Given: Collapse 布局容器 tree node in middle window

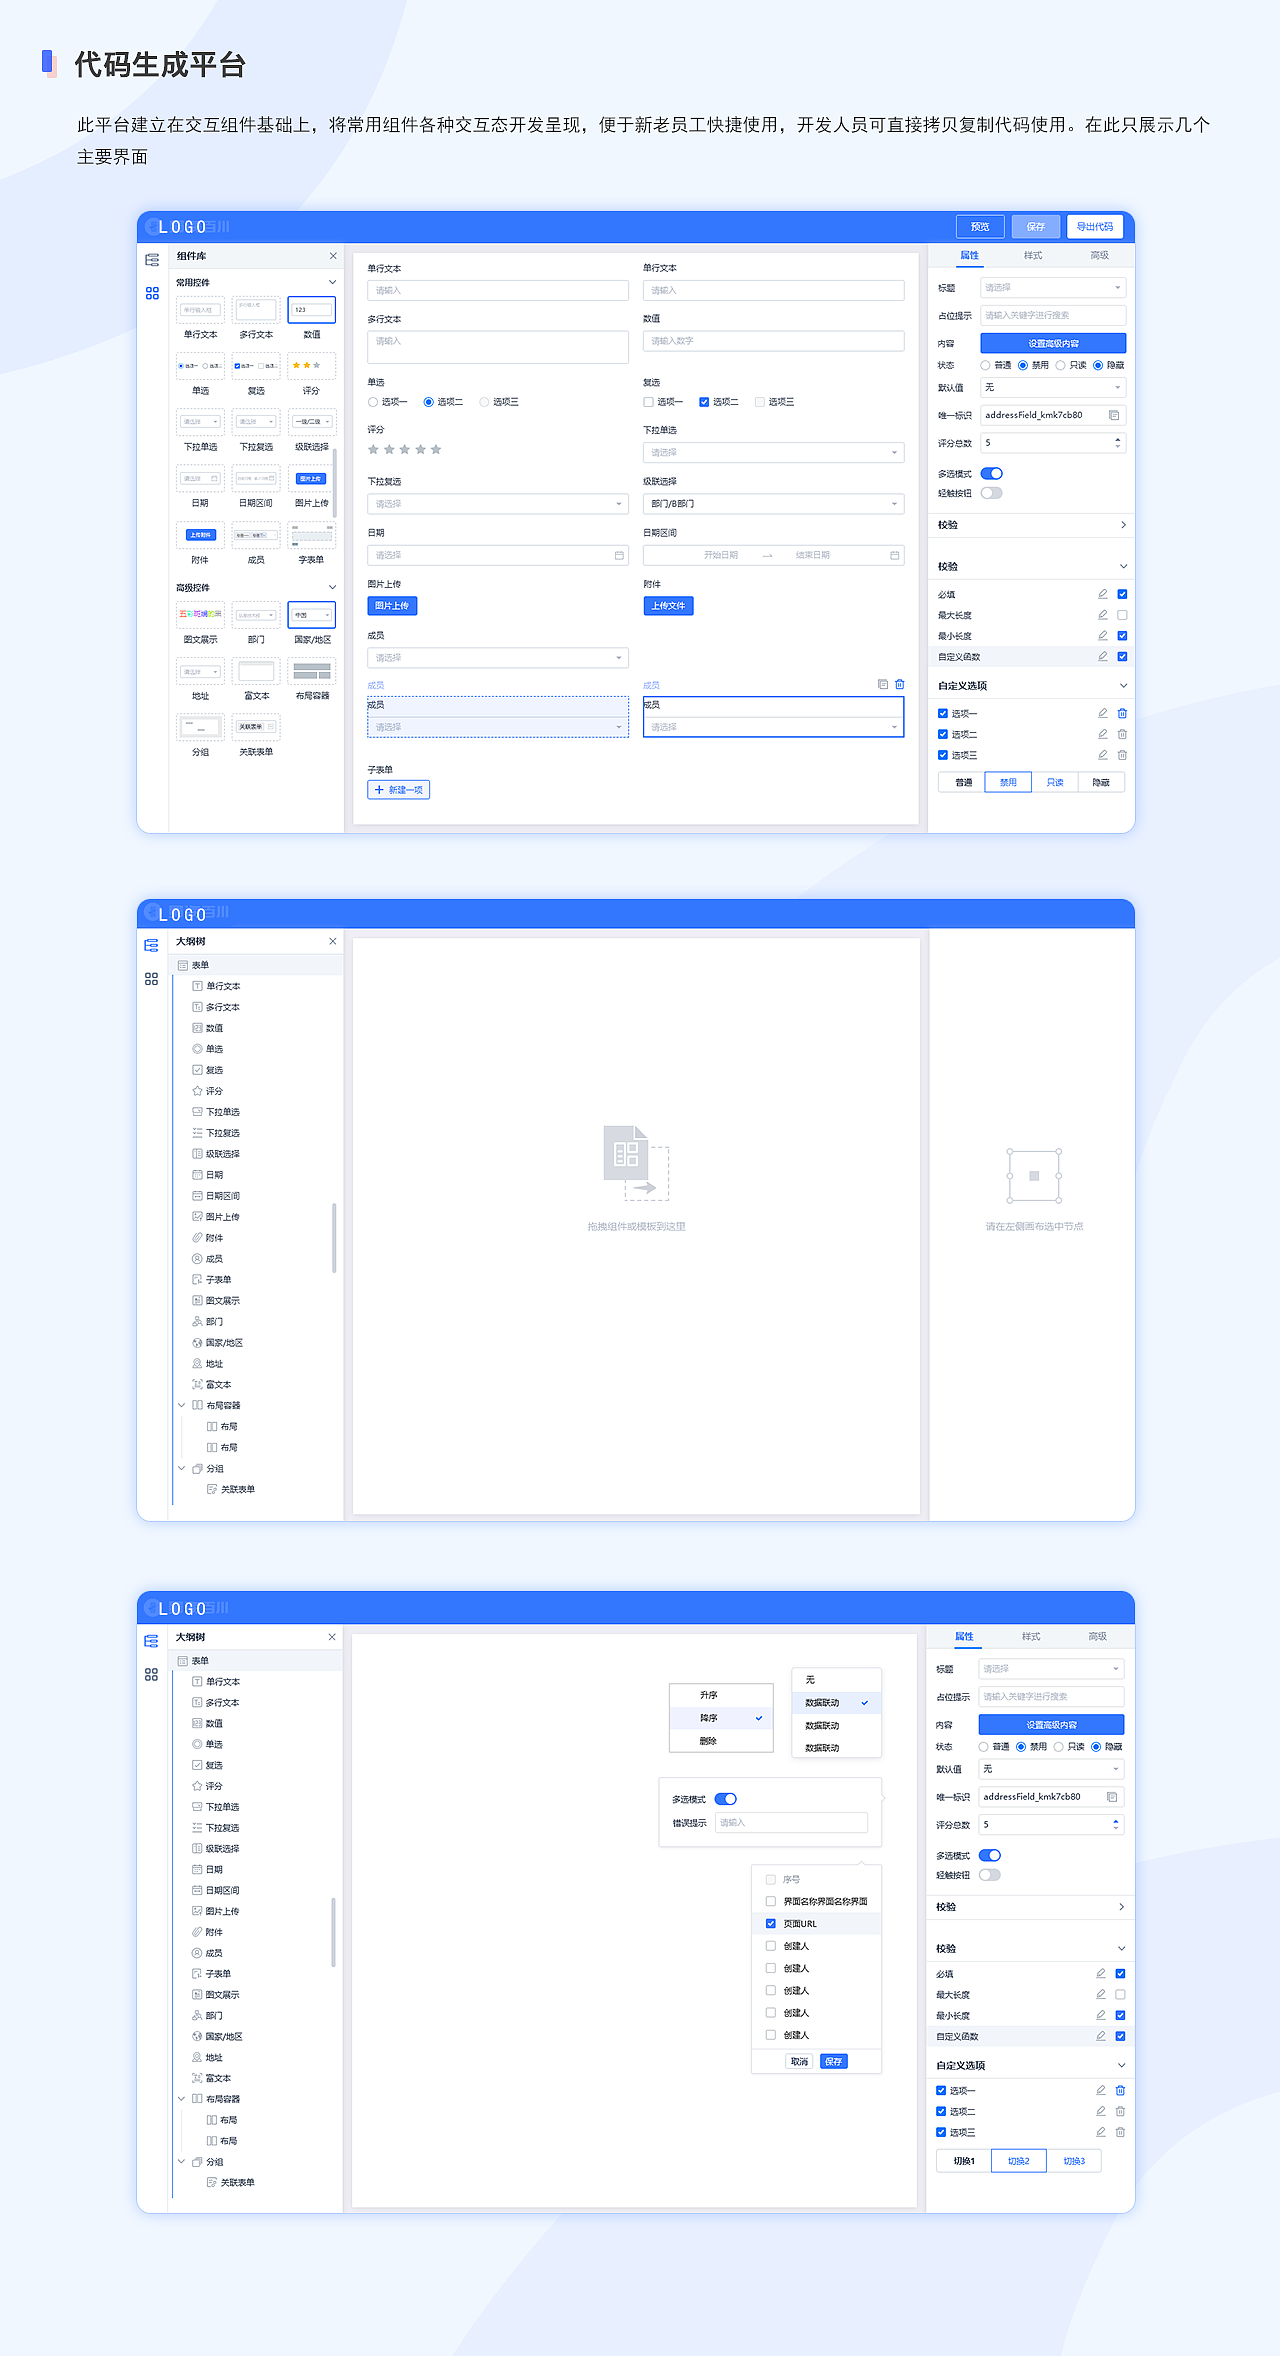Looking at the screenshot, I should coord(182,1405).
